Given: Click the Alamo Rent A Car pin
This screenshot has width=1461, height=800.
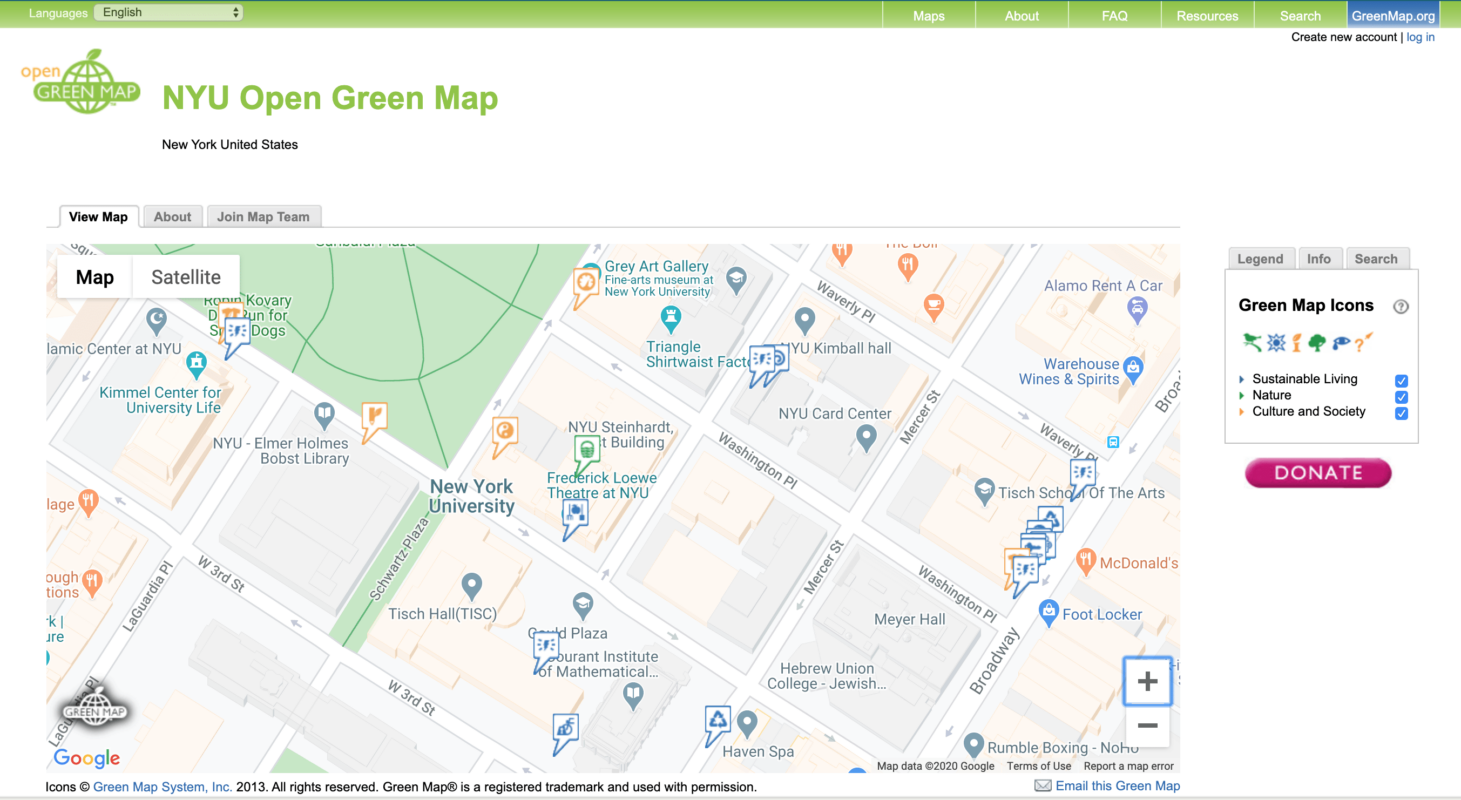Looking at the screenshot, I should tap(1137, 310).
